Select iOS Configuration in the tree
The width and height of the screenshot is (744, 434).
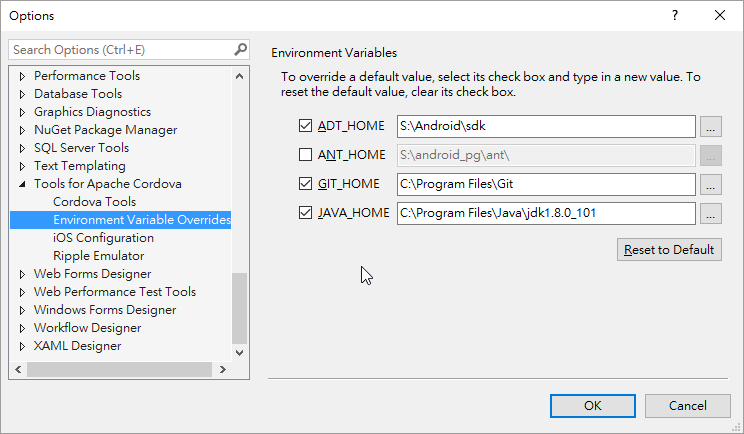tap(103, 238)
